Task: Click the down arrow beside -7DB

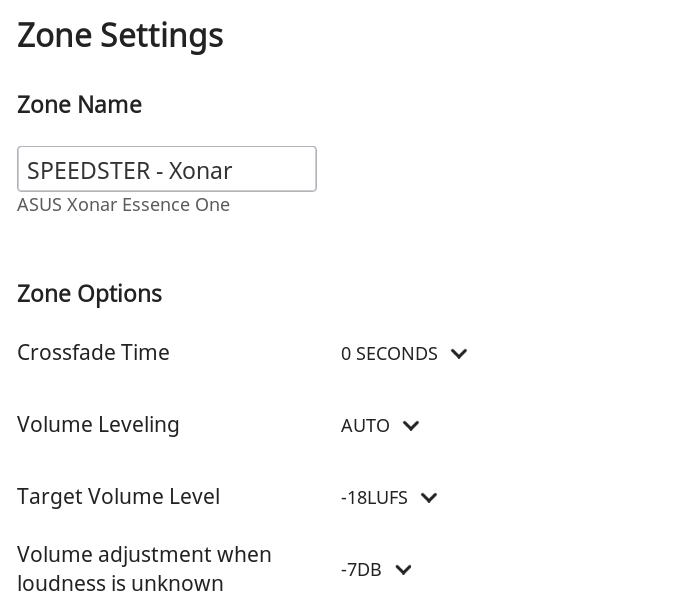Action: (403, 570)
